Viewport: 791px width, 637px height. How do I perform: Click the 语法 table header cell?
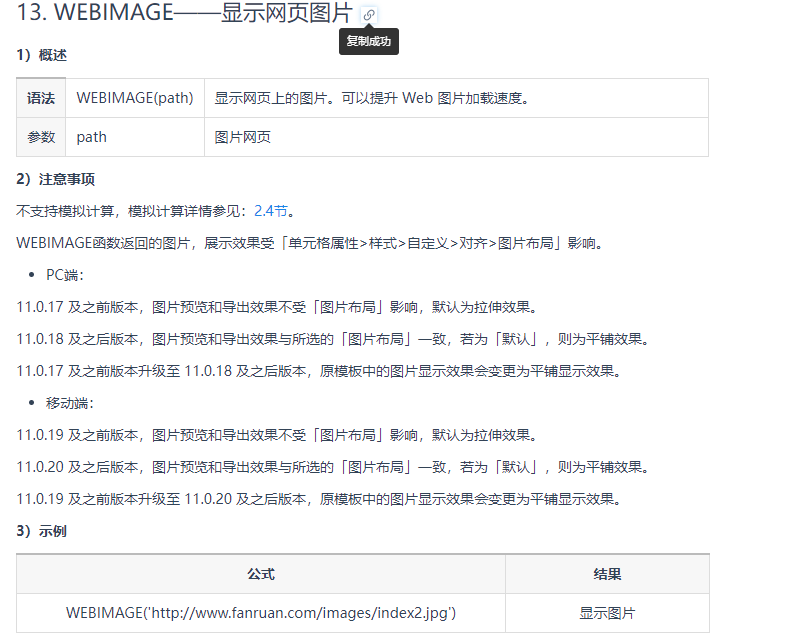(x=41, y=98)
